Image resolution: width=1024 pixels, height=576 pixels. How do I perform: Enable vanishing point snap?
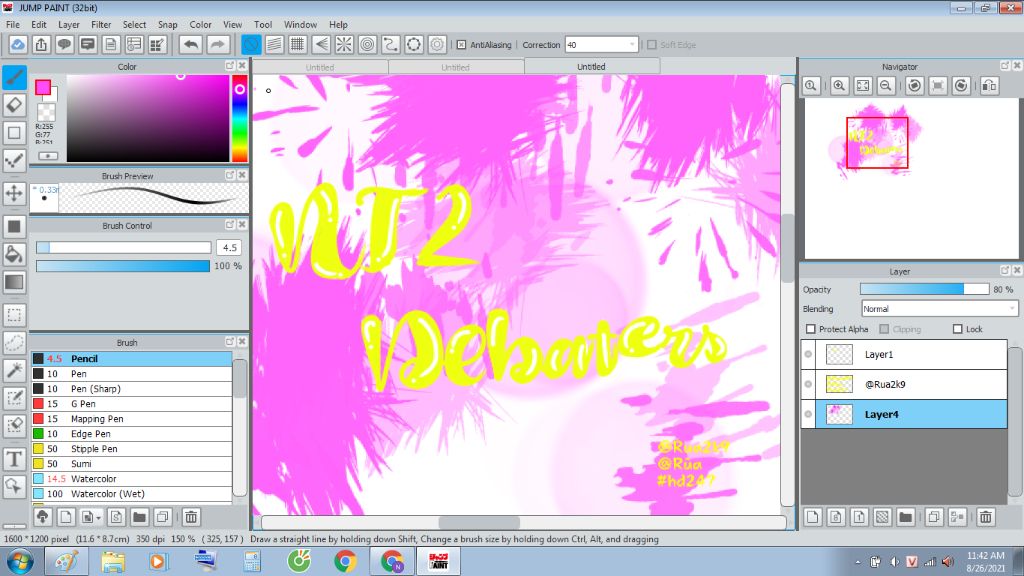click(321, 44)
